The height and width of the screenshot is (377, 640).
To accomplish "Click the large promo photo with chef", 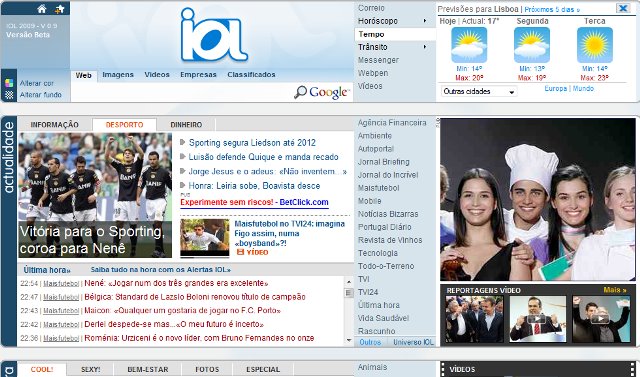I will [x=538, y=200].
